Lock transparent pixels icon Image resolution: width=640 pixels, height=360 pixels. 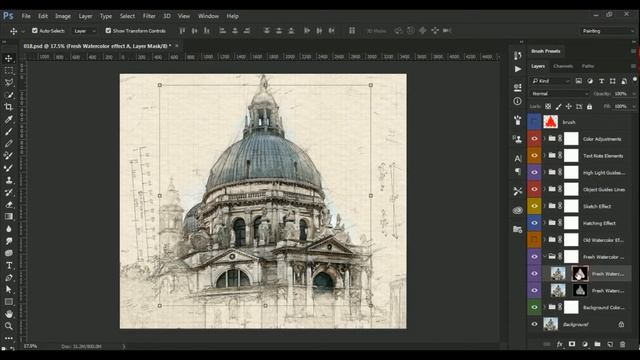(548, 107)
